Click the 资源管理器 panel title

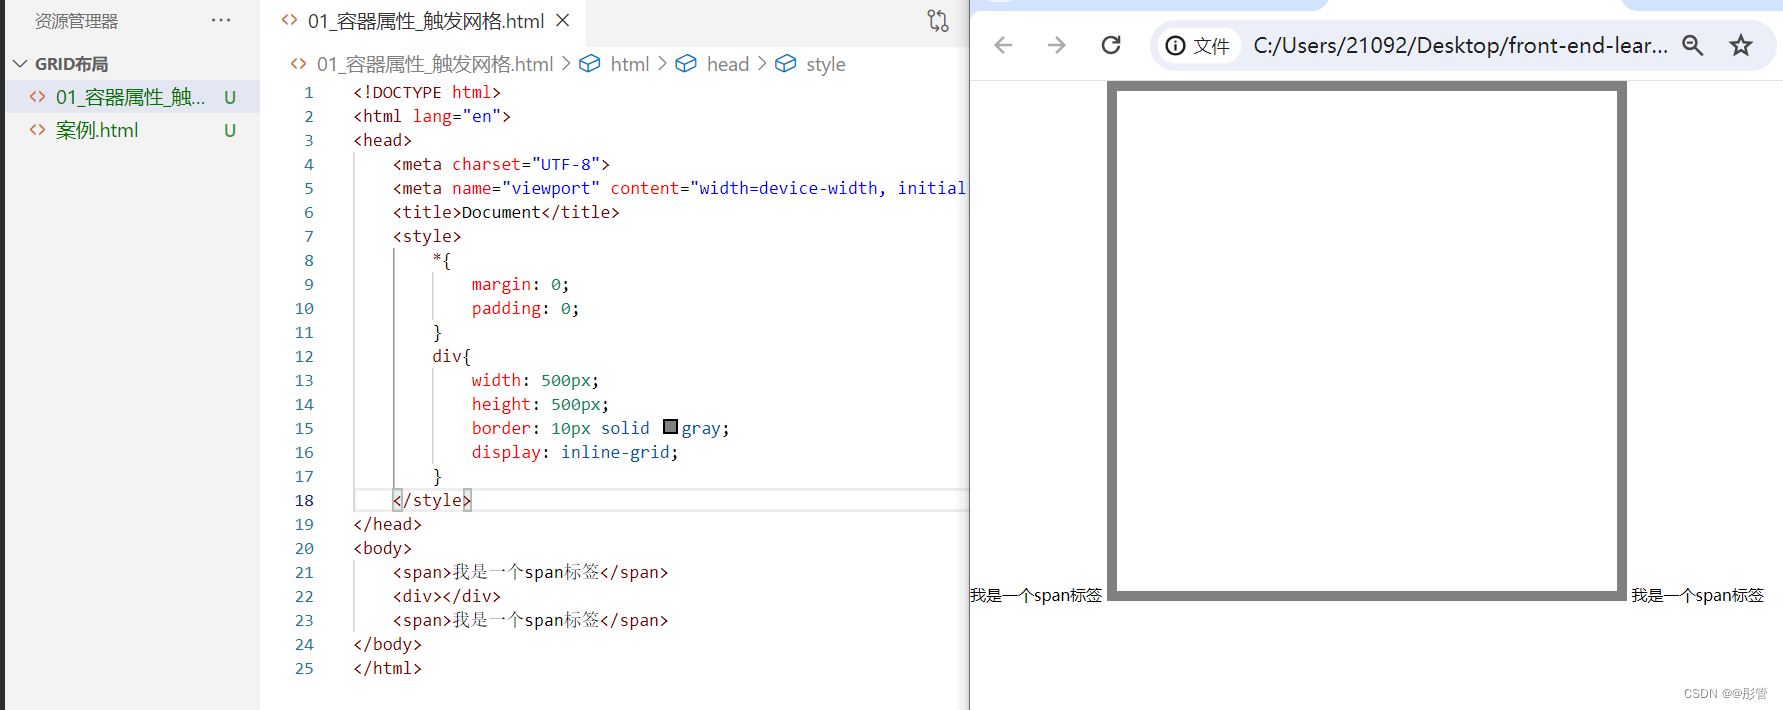(76, 21)
